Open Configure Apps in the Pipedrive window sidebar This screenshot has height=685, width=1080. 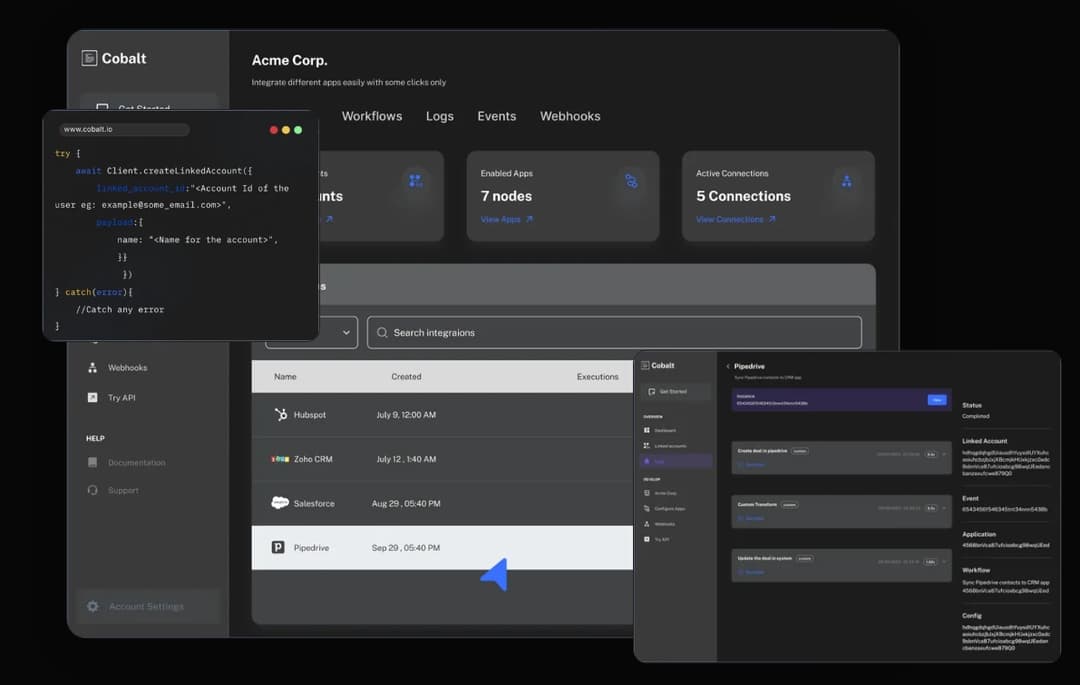coord(669,509)
